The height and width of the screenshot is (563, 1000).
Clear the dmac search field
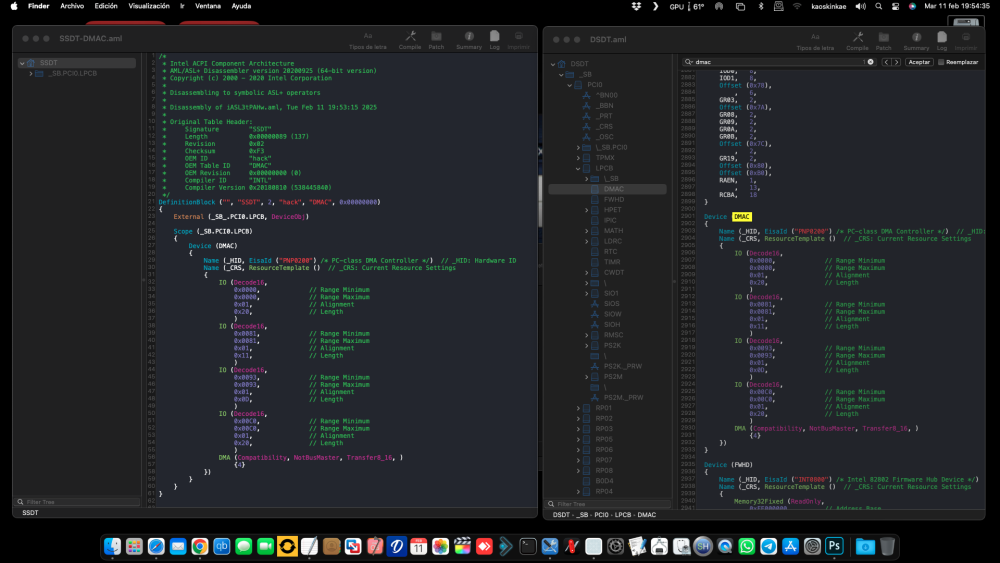pyautogui.click(x=871, y=62)
